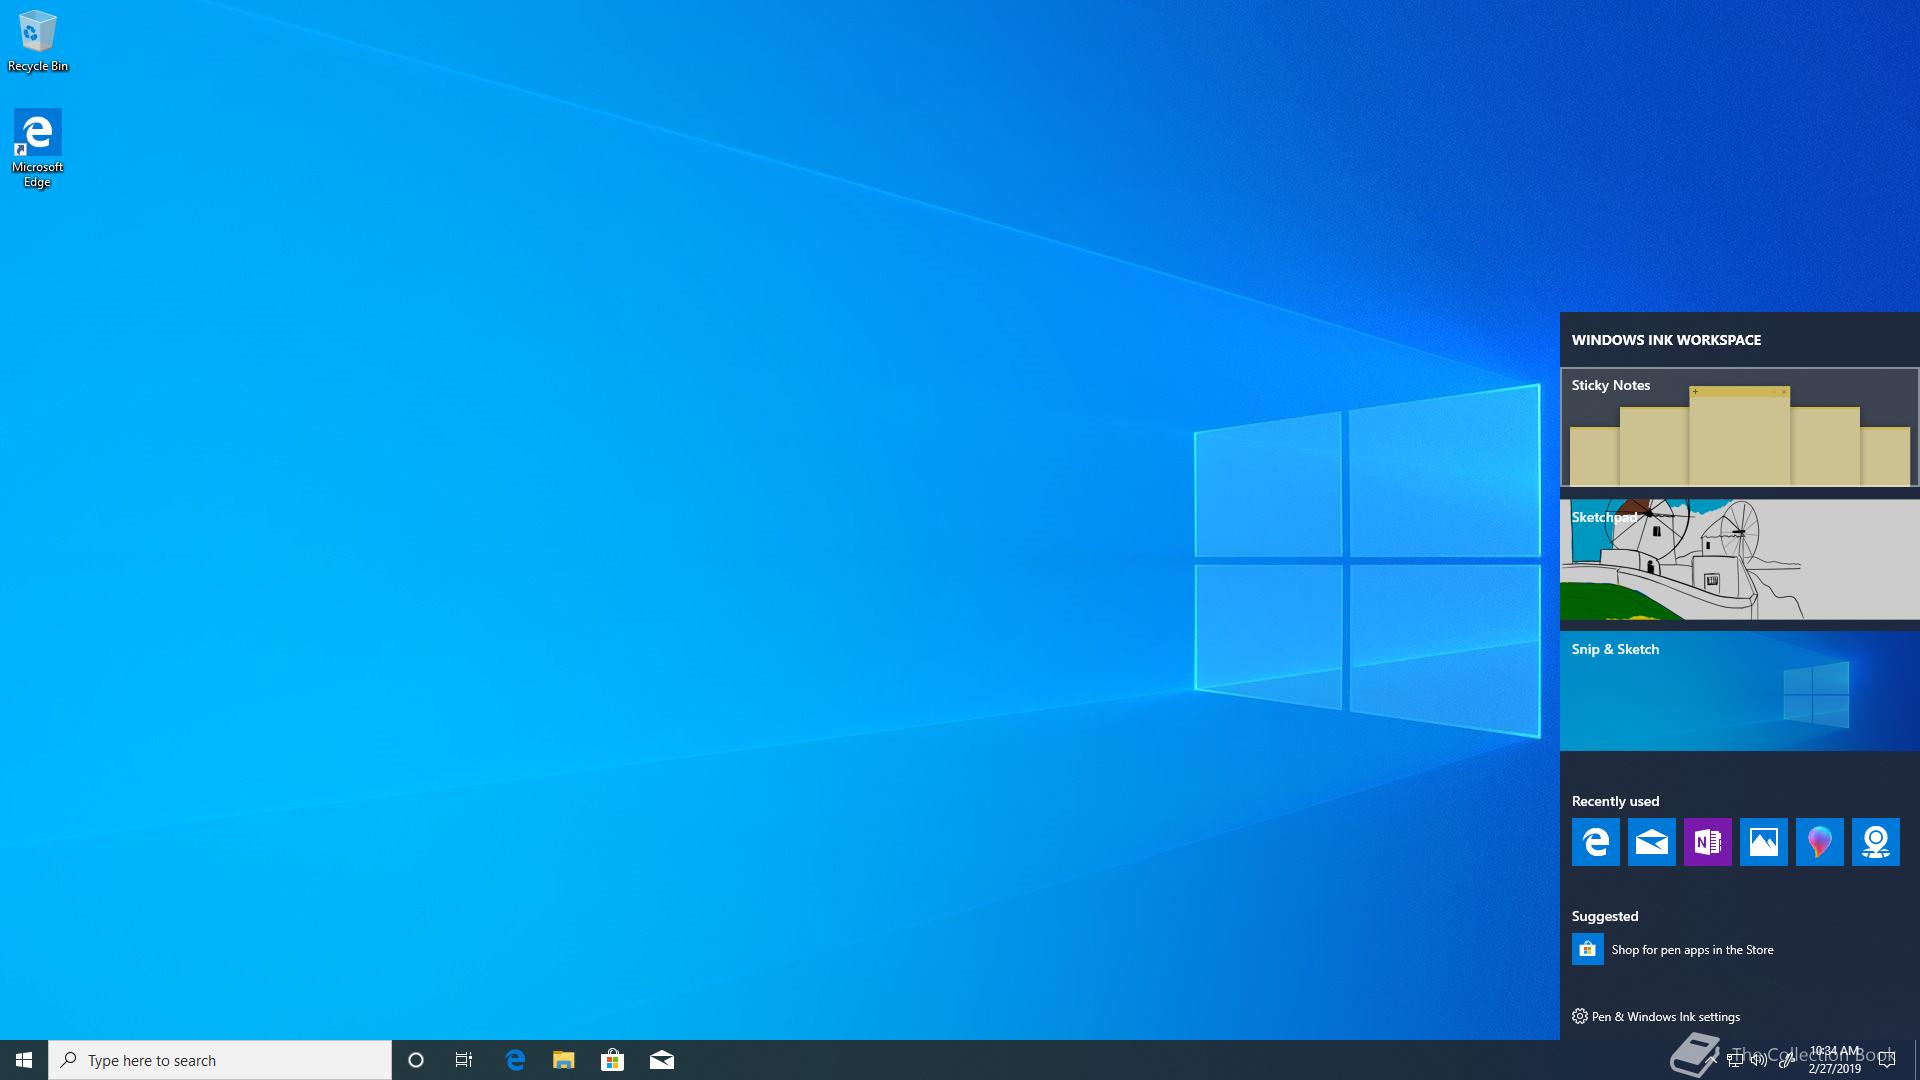The image size is (1920, 1080).
Task: Click the Windows Ink Workspace tray icon
Action: click(1787, 1060)
